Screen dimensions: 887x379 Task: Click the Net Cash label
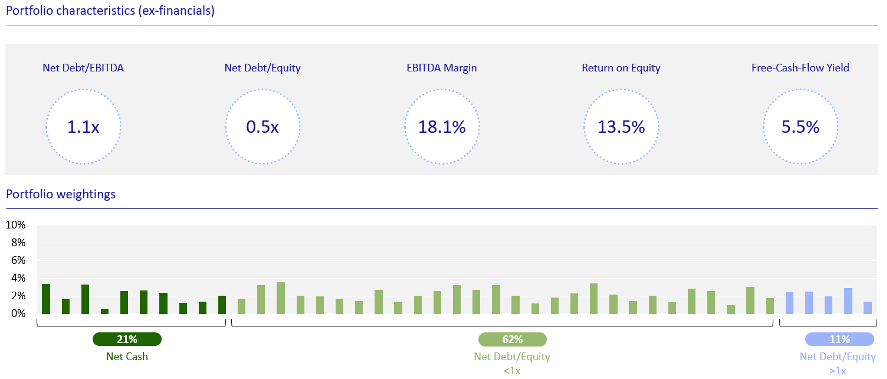click(x=127, y=357)
